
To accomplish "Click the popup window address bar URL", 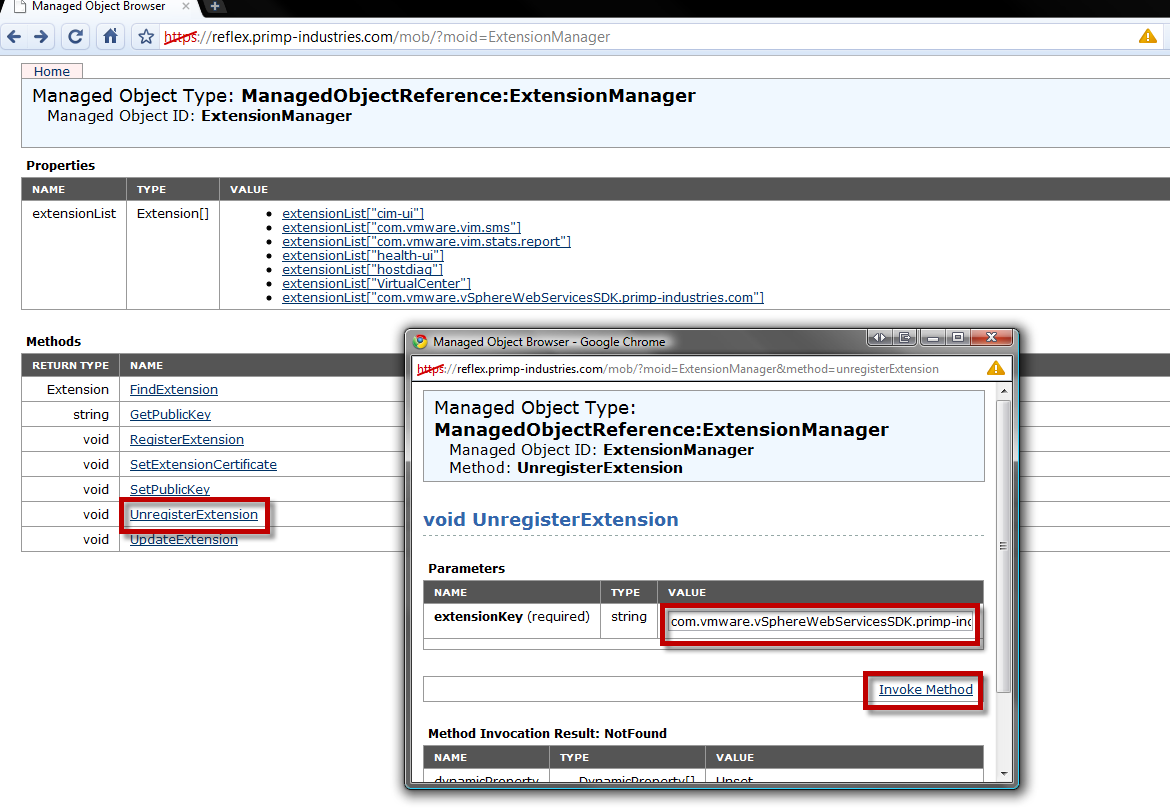I will [x=678, y=369].
